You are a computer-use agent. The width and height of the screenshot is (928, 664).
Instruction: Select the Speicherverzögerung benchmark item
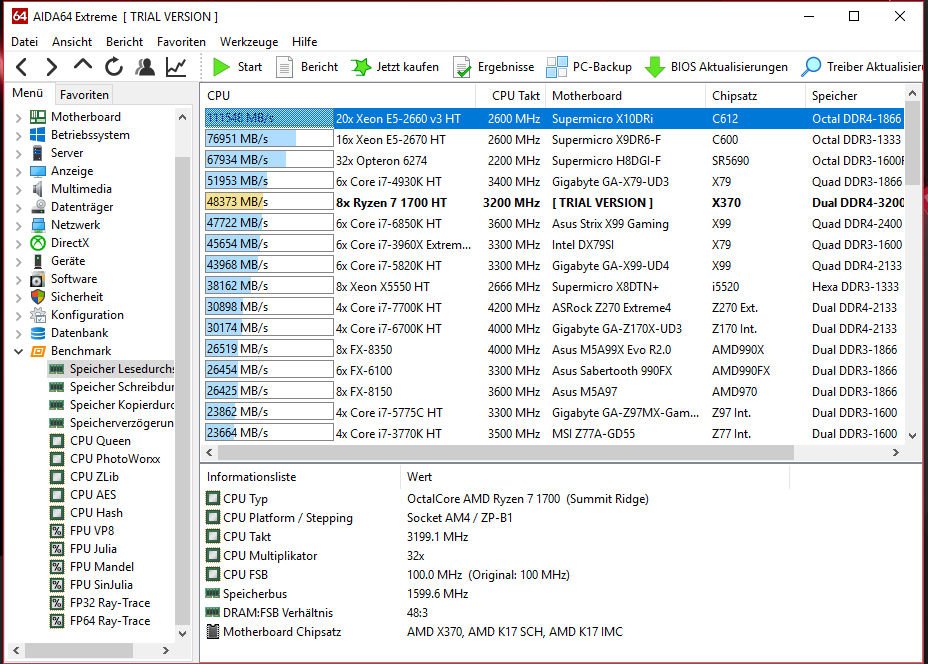pos(112,423)
